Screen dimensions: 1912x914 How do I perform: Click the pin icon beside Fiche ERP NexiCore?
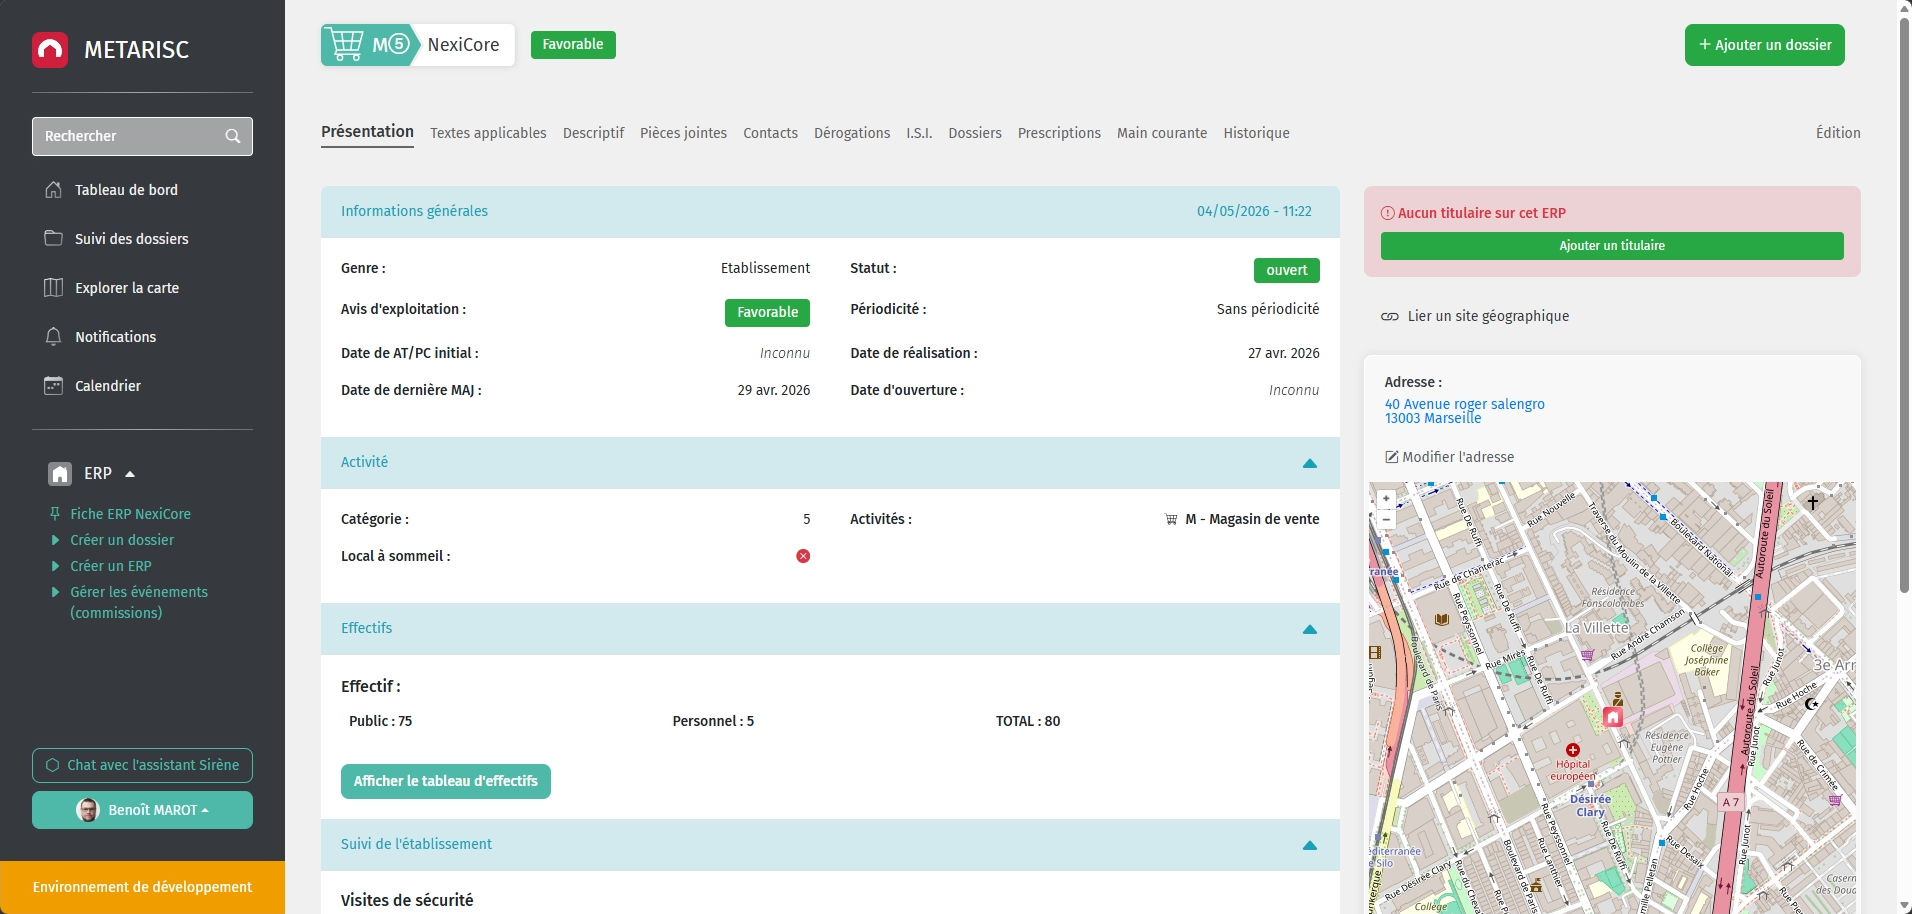[x=55, y=514]
